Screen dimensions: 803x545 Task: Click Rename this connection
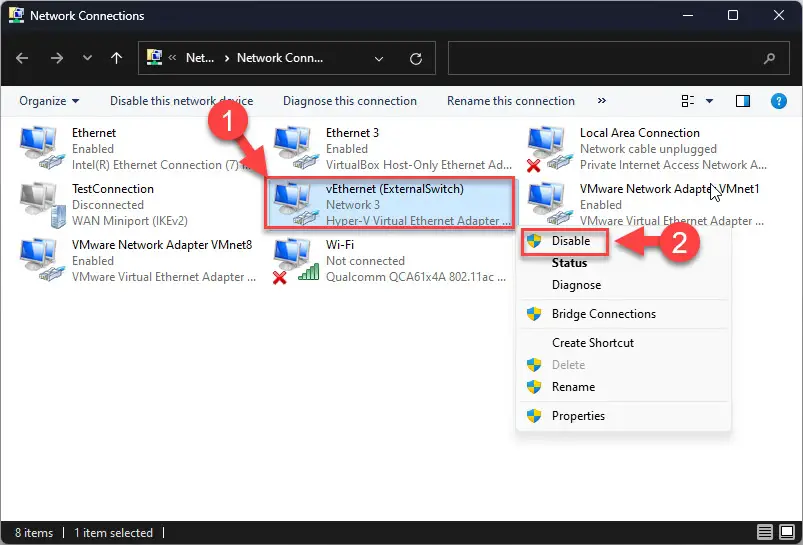point(511,101)
